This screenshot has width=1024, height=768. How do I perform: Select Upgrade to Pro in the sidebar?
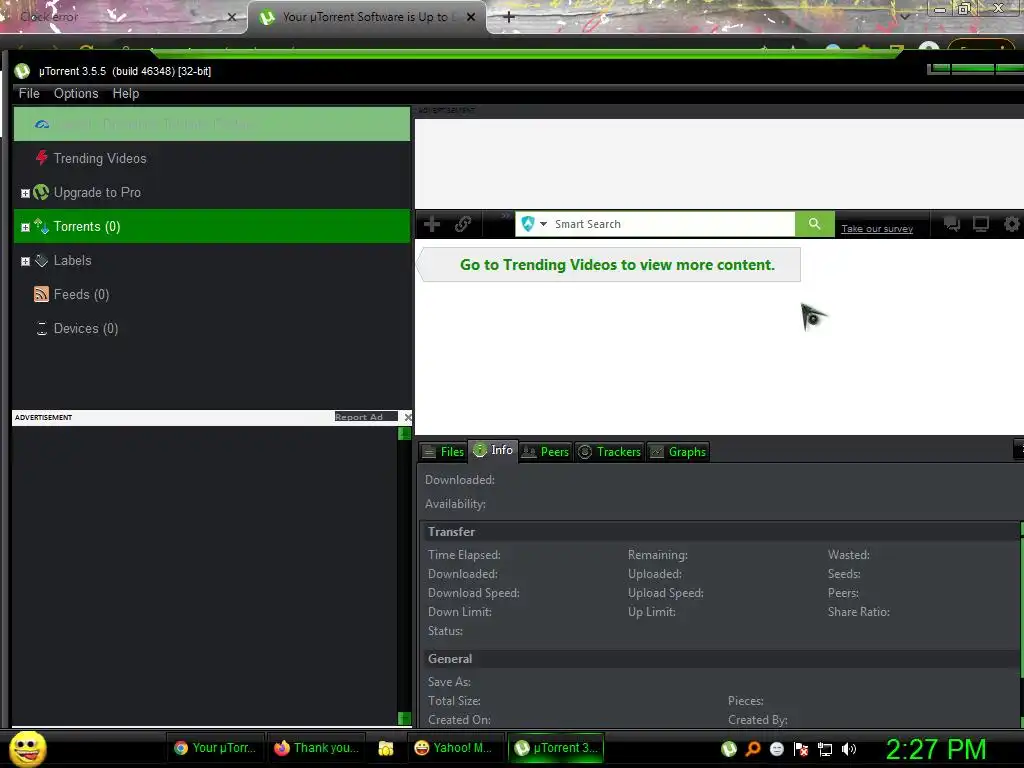[x=212, y=192]
